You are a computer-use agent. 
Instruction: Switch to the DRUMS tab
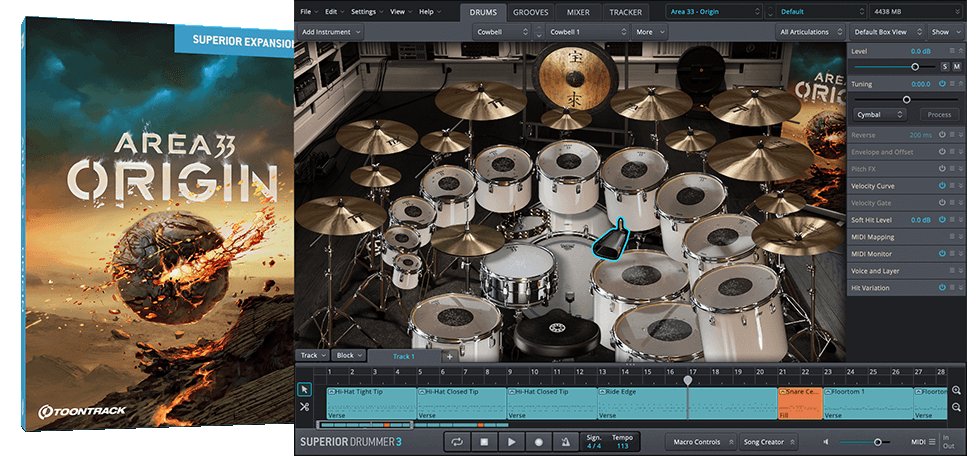click(x=483, y=12)
